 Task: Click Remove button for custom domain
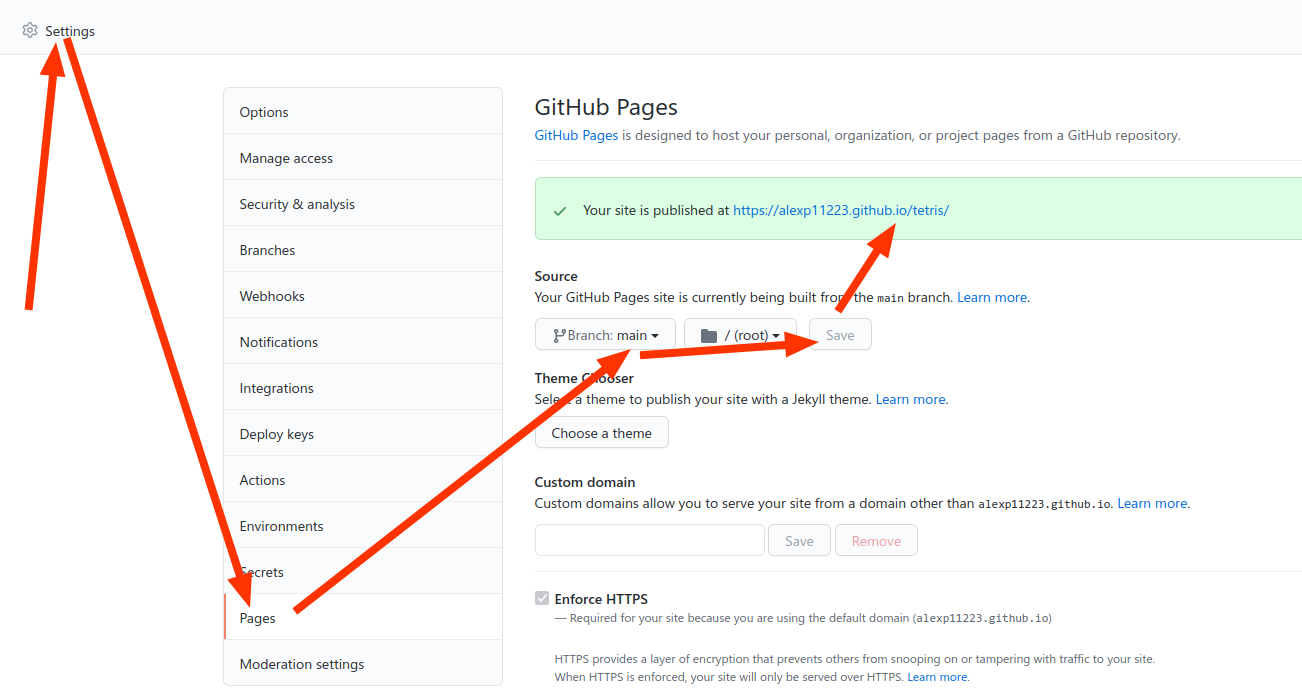876,541
